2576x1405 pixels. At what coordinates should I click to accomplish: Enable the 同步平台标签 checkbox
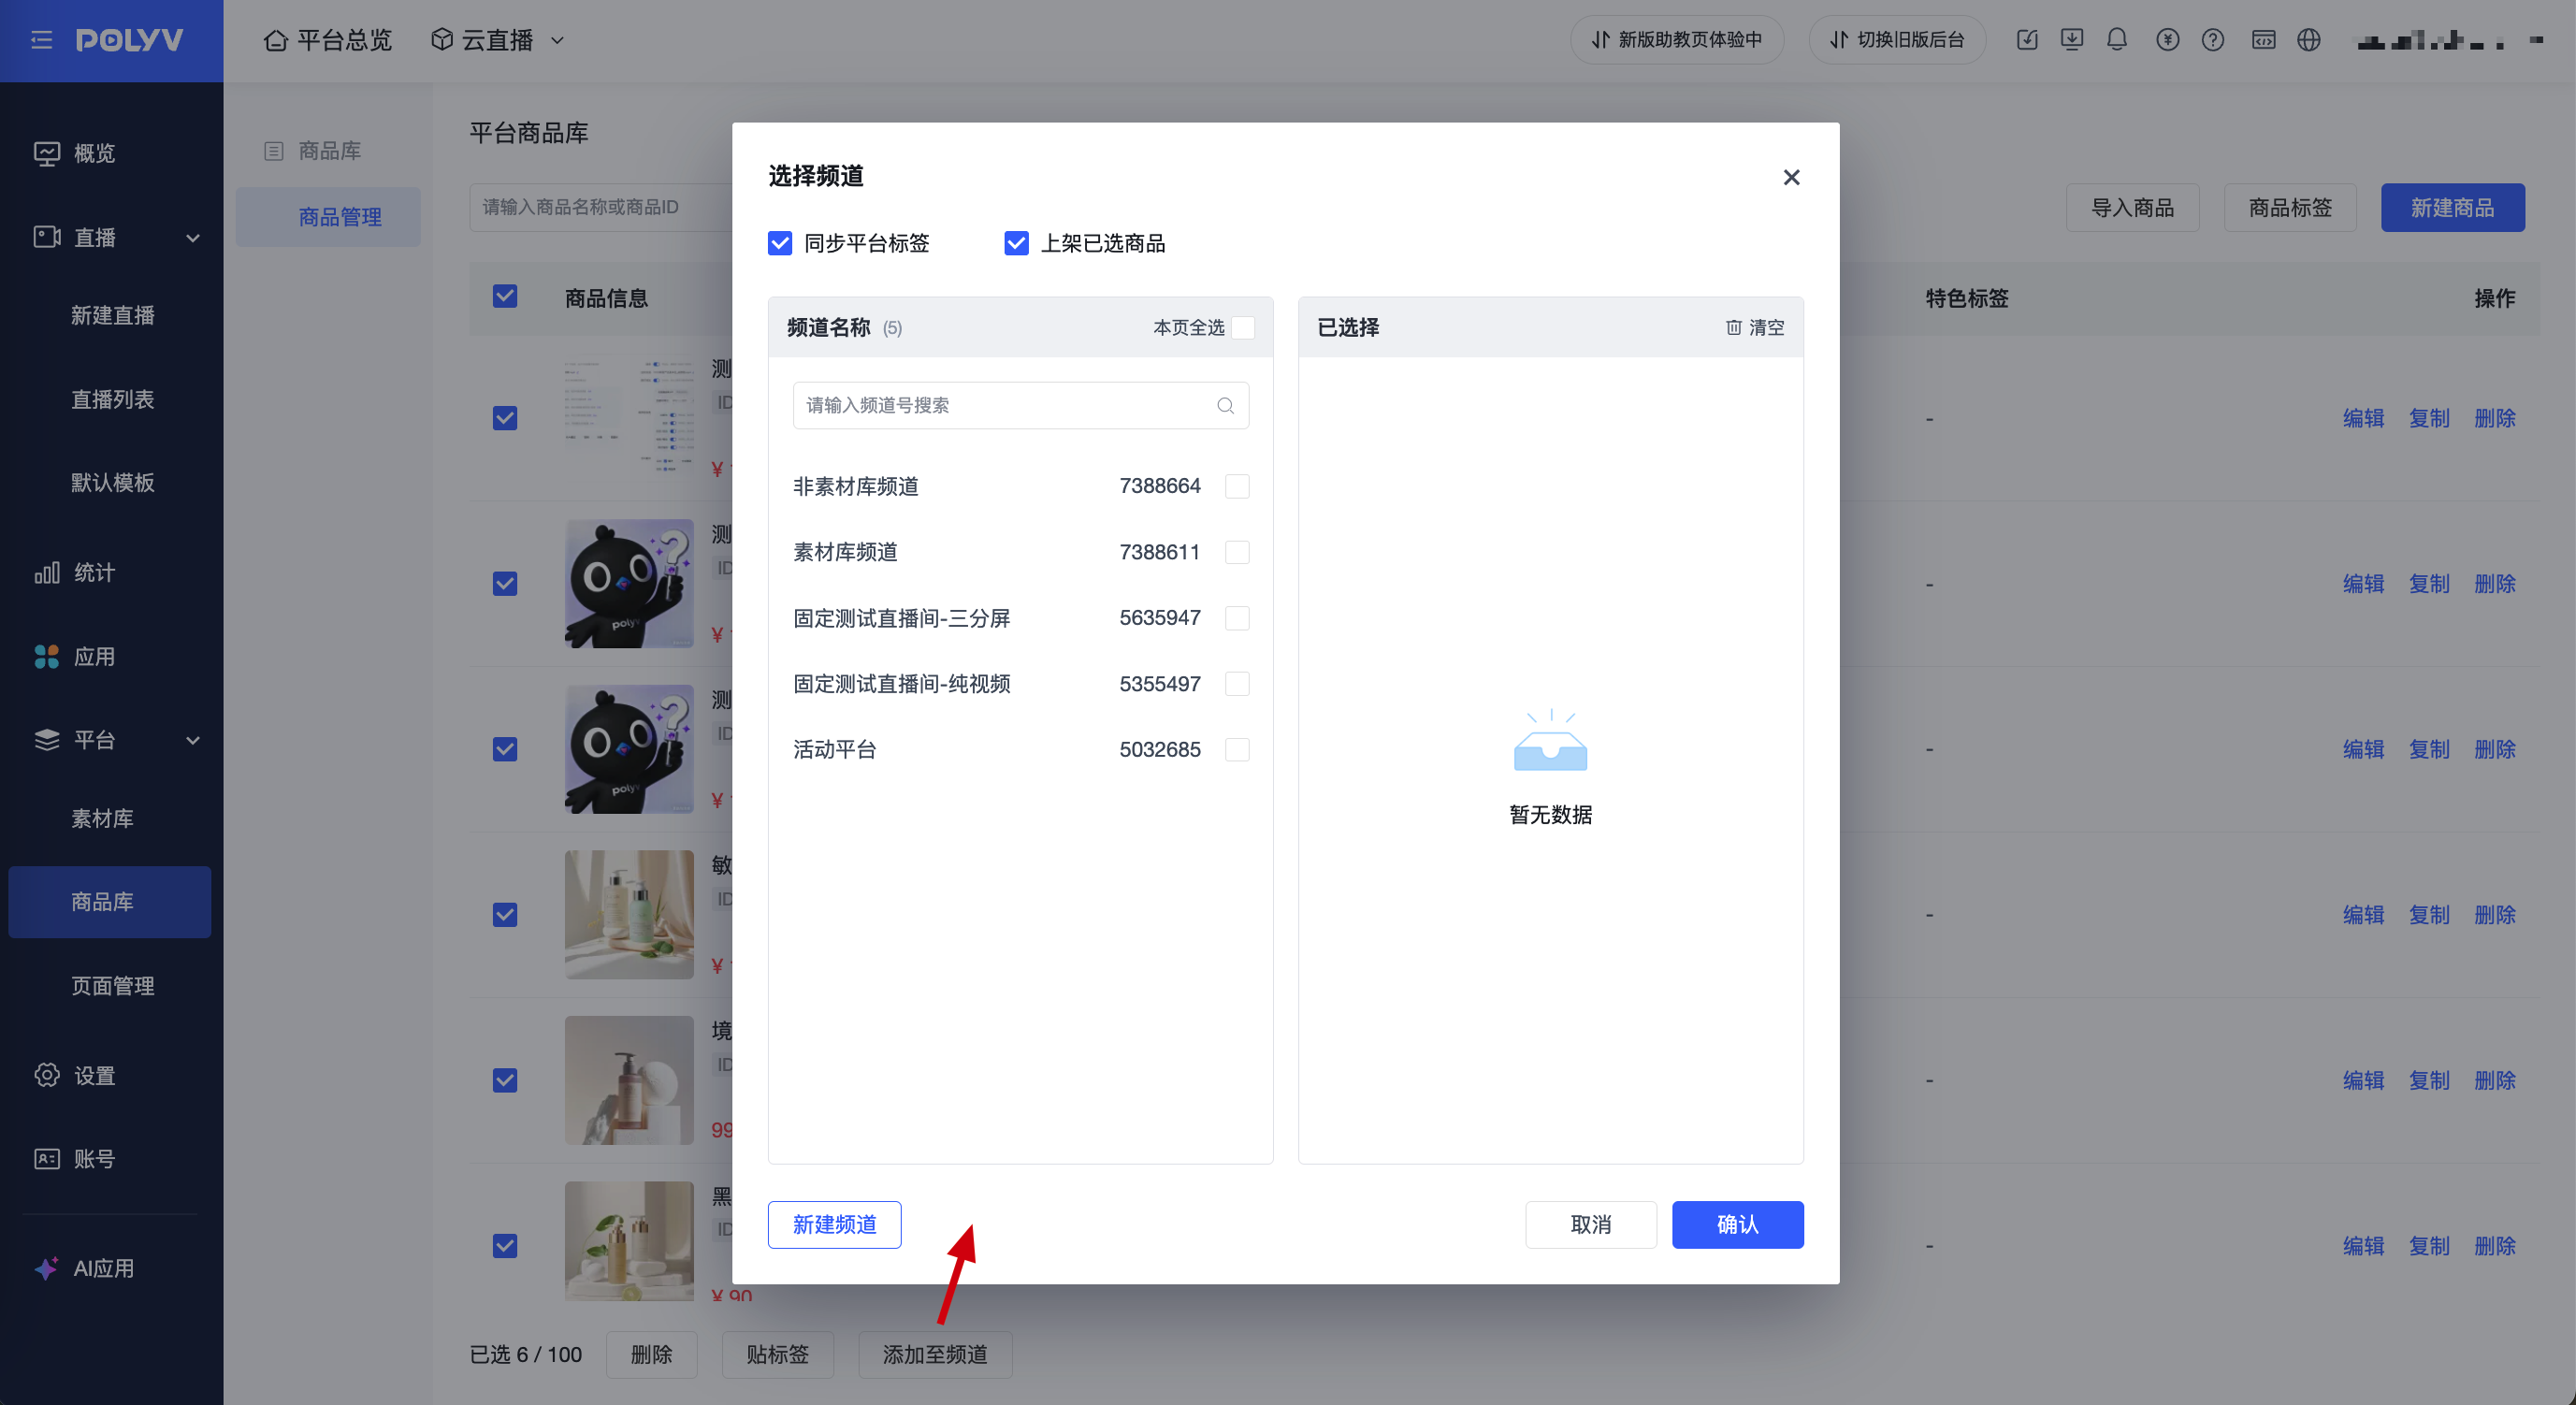pos(780,243)
